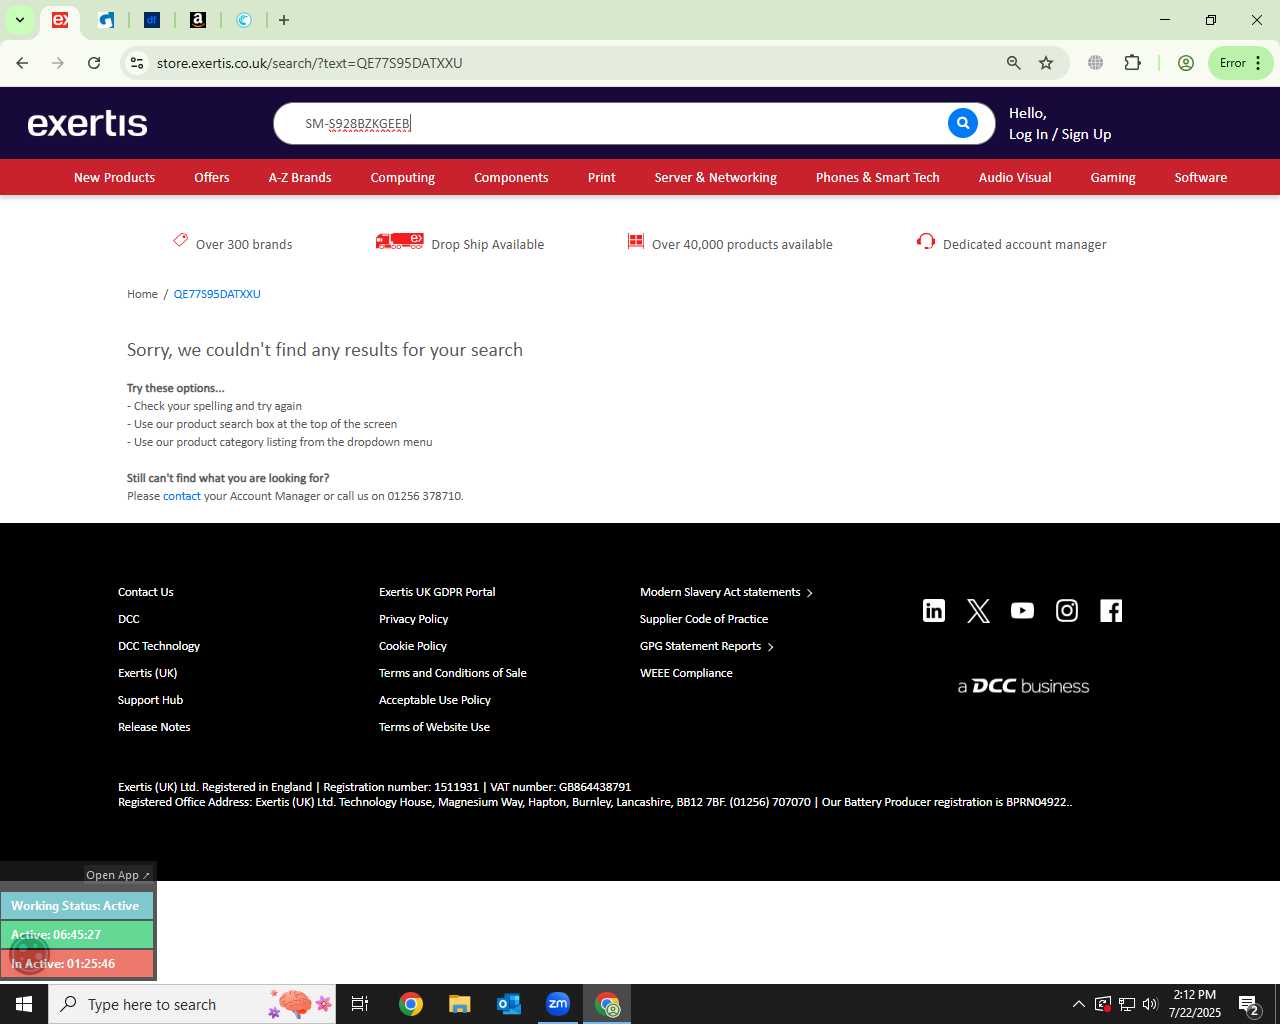Open the Facebook social icon
This screenshot has width=1280, height=1024.
coord(1111,611)
